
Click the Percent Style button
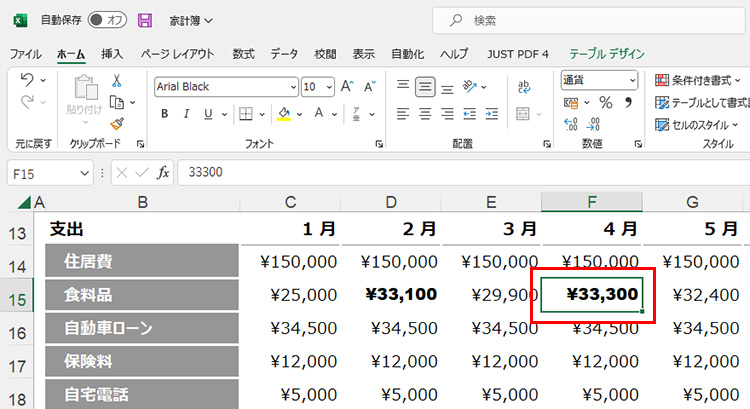coord(604,103)
